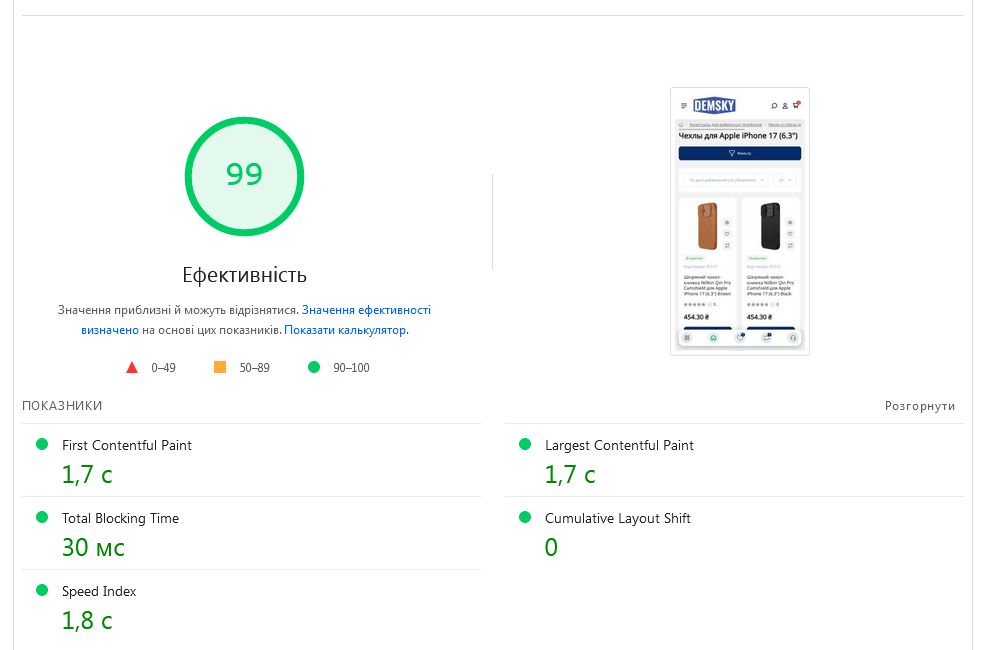Click the green dot beside Speed Index
The width and height of the screenshot is (985, 650).
coord(42,590)
